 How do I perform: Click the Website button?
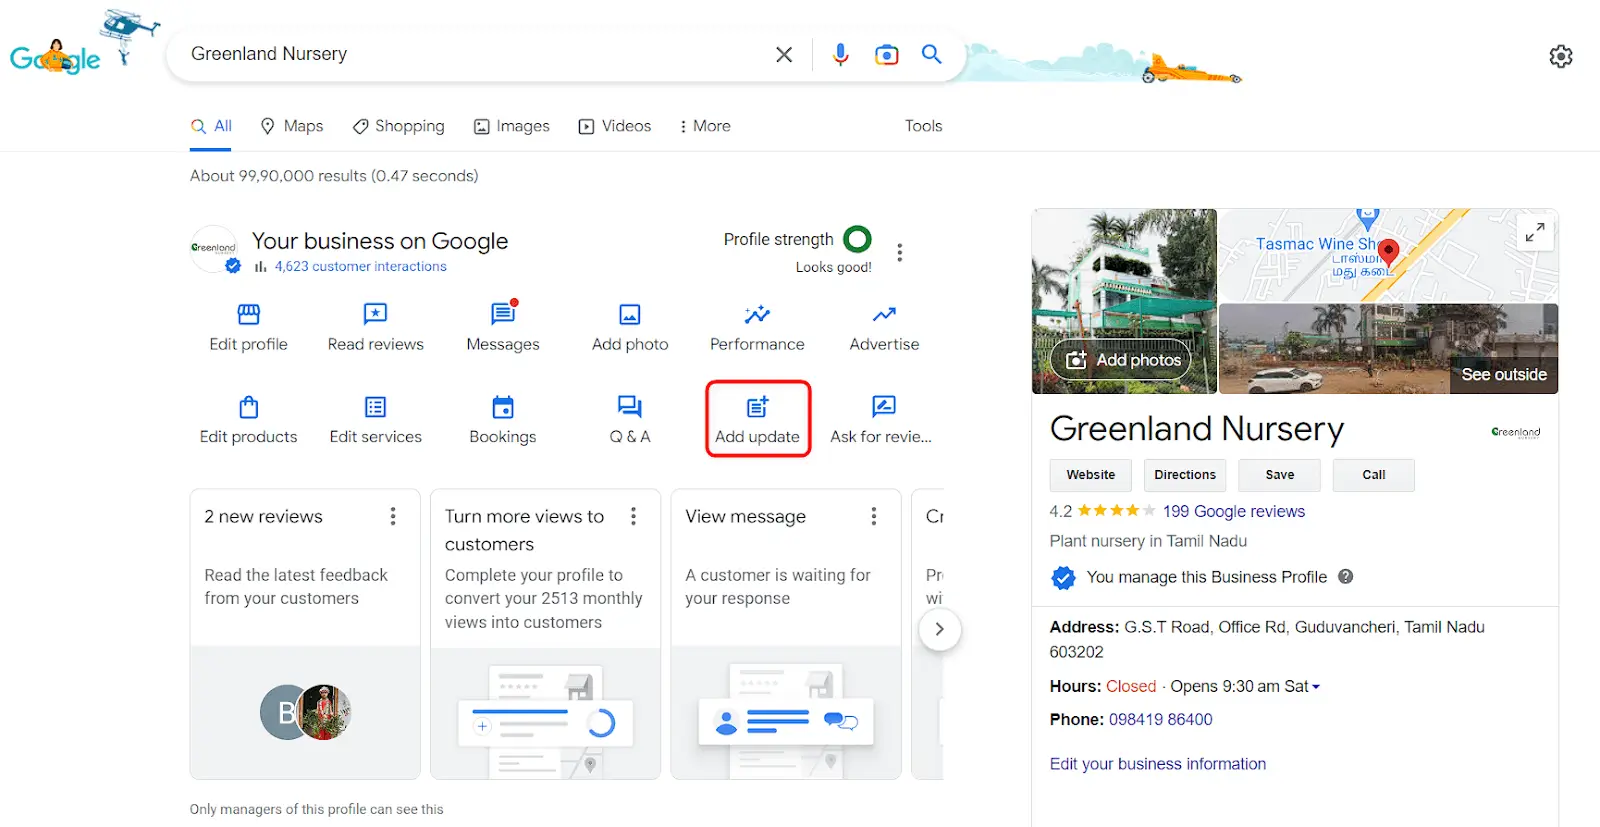point(1090,475)
